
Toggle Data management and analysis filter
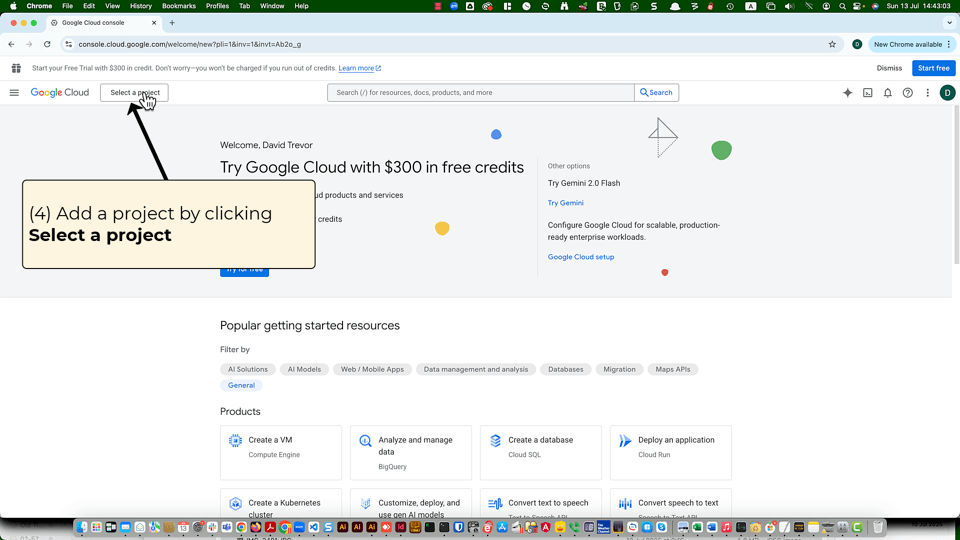click(x=476, y=369)
